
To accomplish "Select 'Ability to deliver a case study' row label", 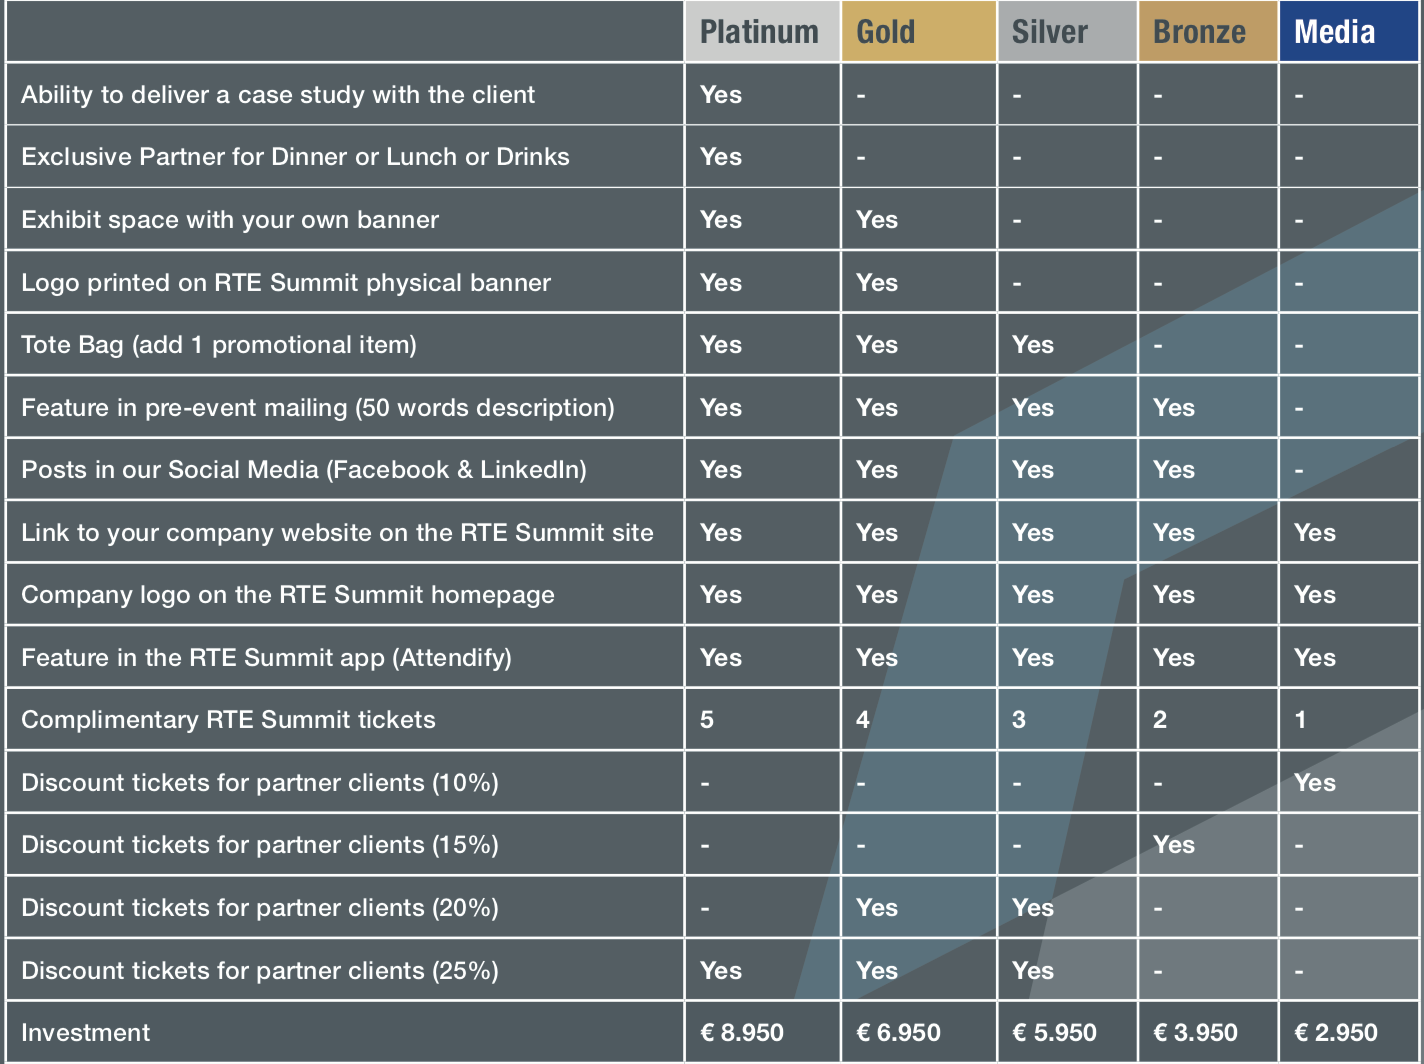I will click(x=278, y=95).
